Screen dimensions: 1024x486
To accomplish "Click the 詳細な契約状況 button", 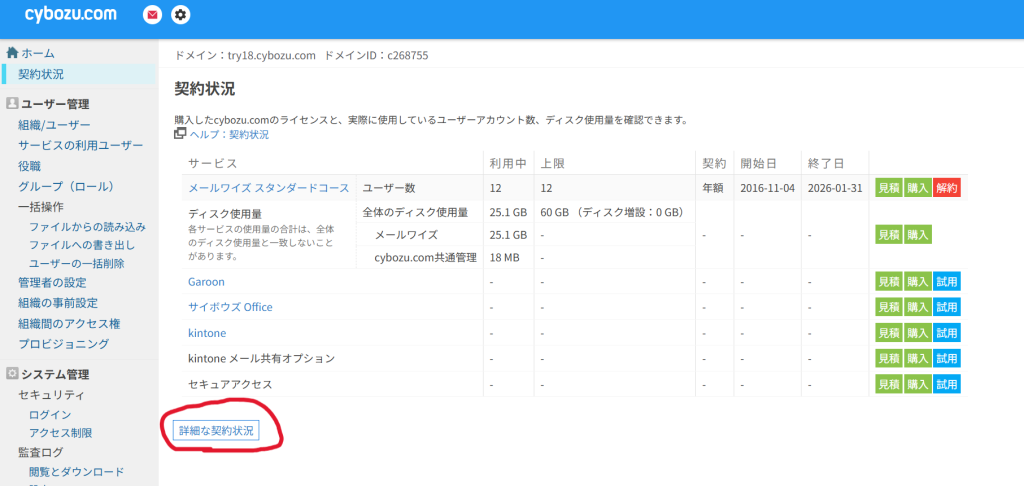I will 216,430.
